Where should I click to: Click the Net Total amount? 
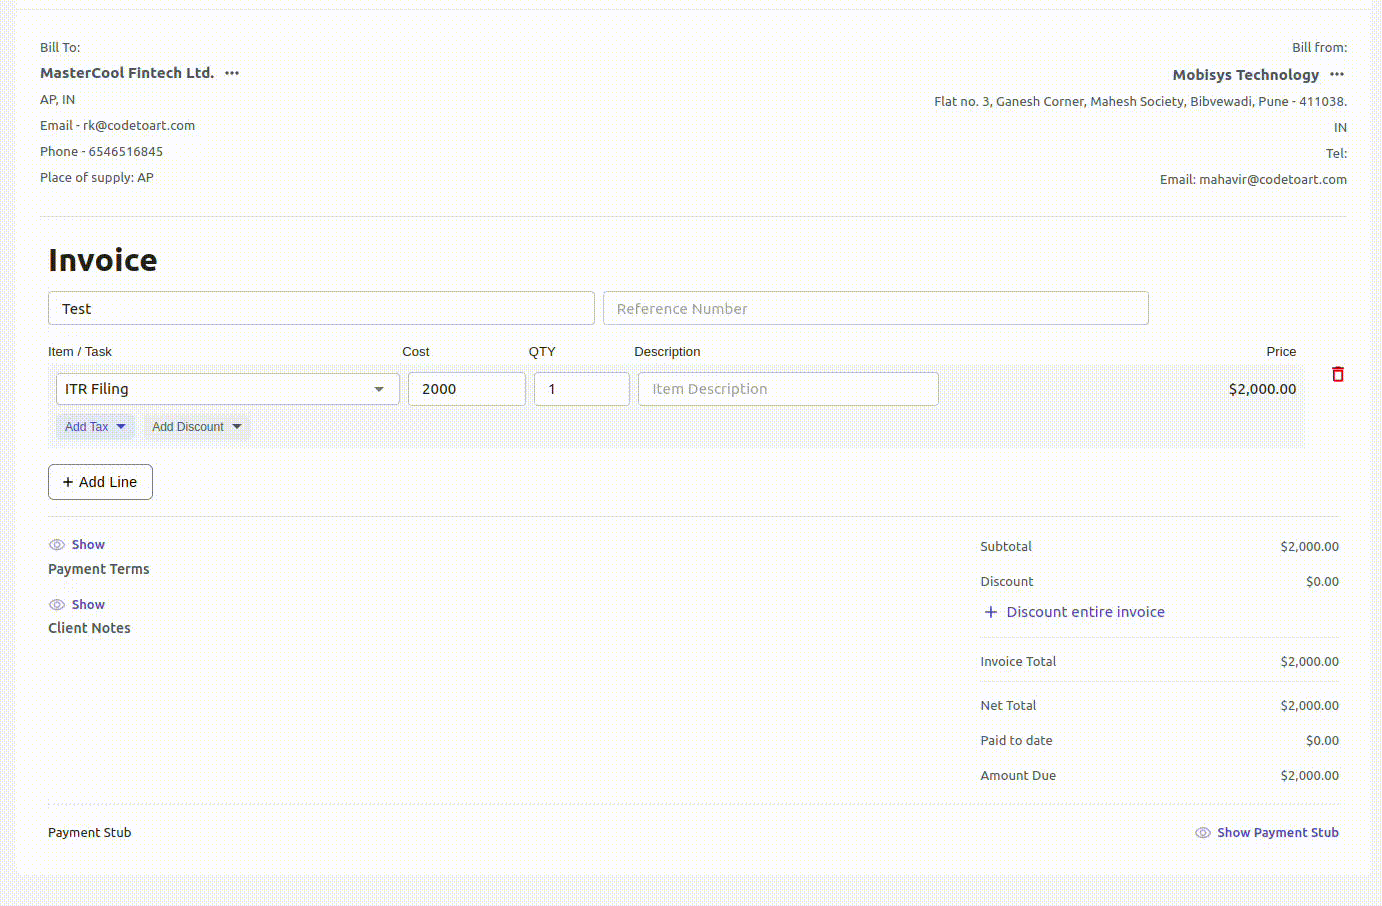pyautogui.click(x=1309, y=706)
